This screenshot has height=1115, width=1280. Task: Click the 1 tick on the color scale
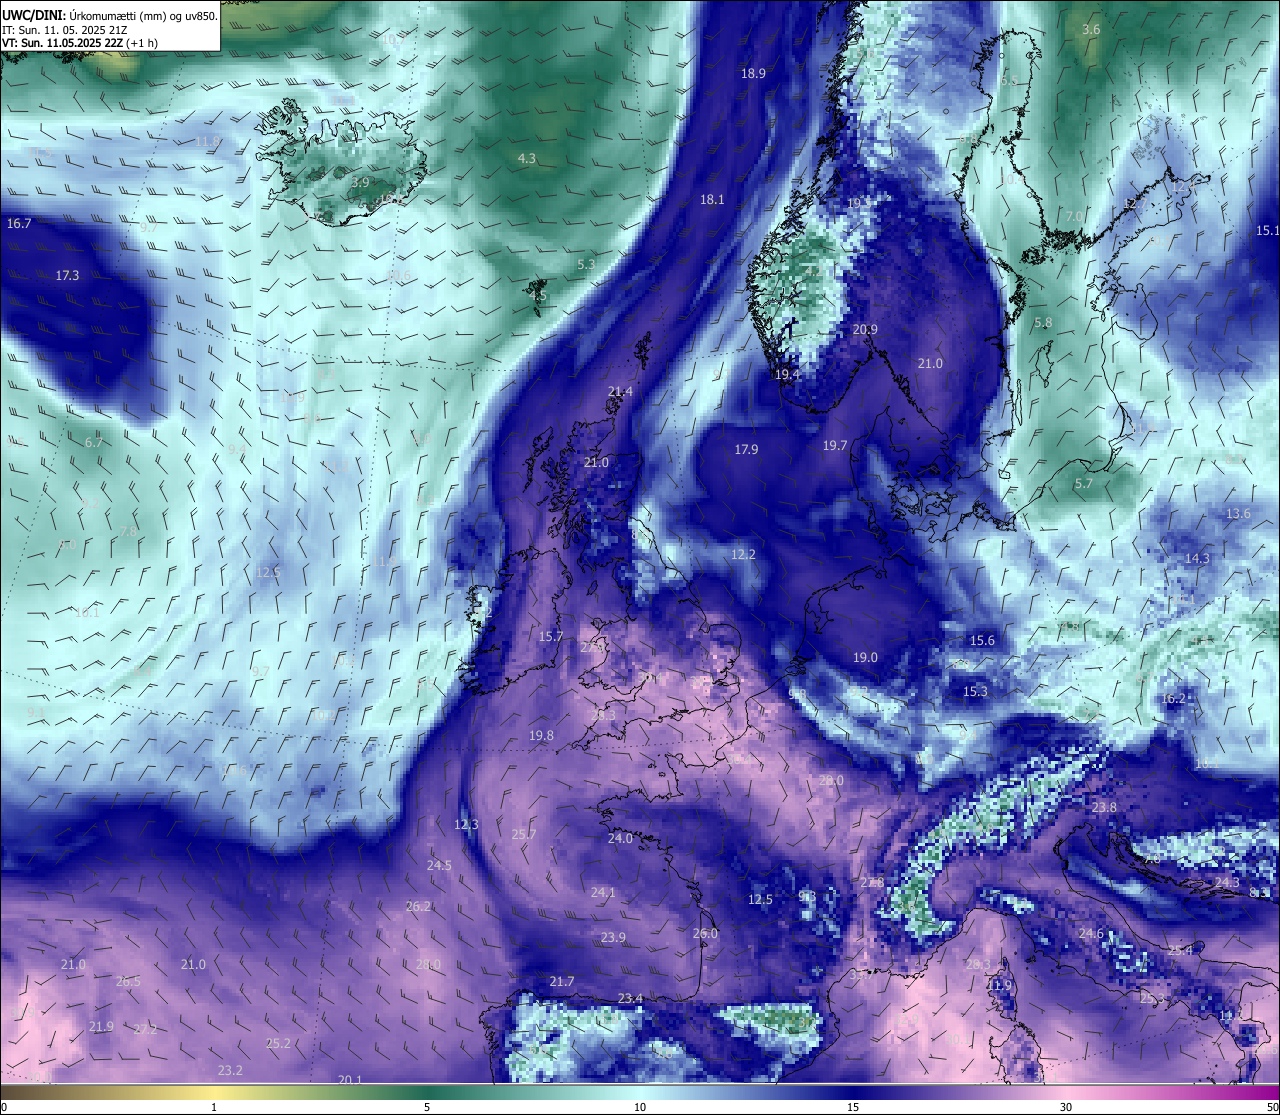tap(214, 1107)
